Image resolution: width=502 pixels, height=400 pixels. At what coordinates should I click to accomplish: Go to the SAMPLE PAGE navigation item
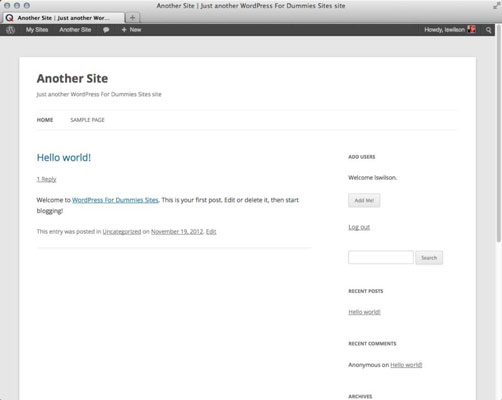[87, 120]
